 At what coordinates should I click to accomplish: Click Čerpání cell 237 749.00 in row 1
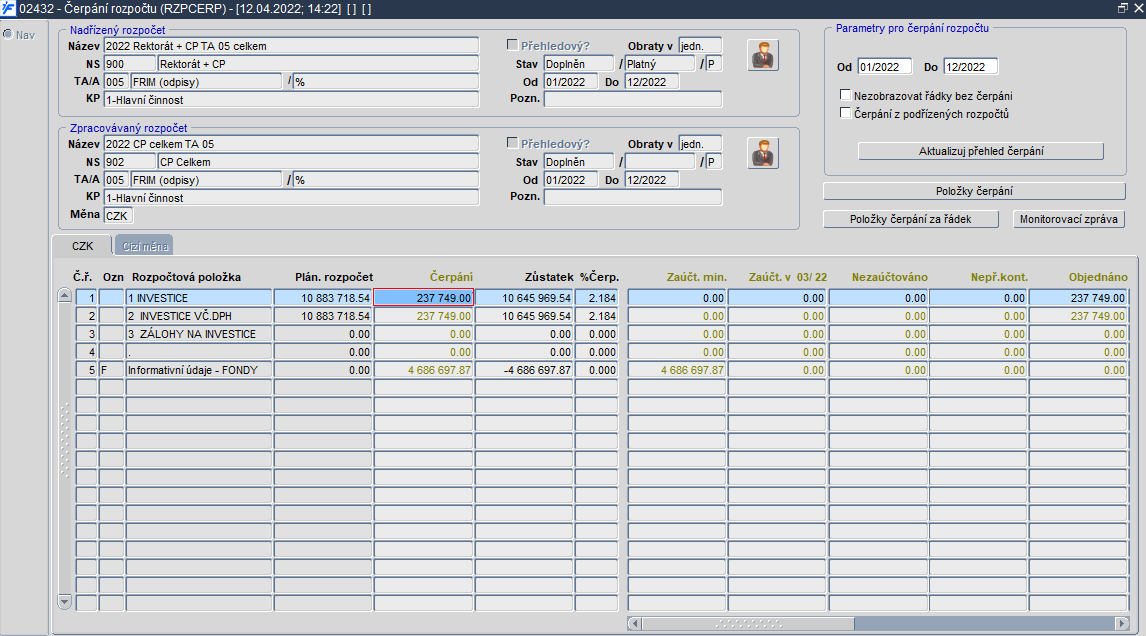click(423, 298)
